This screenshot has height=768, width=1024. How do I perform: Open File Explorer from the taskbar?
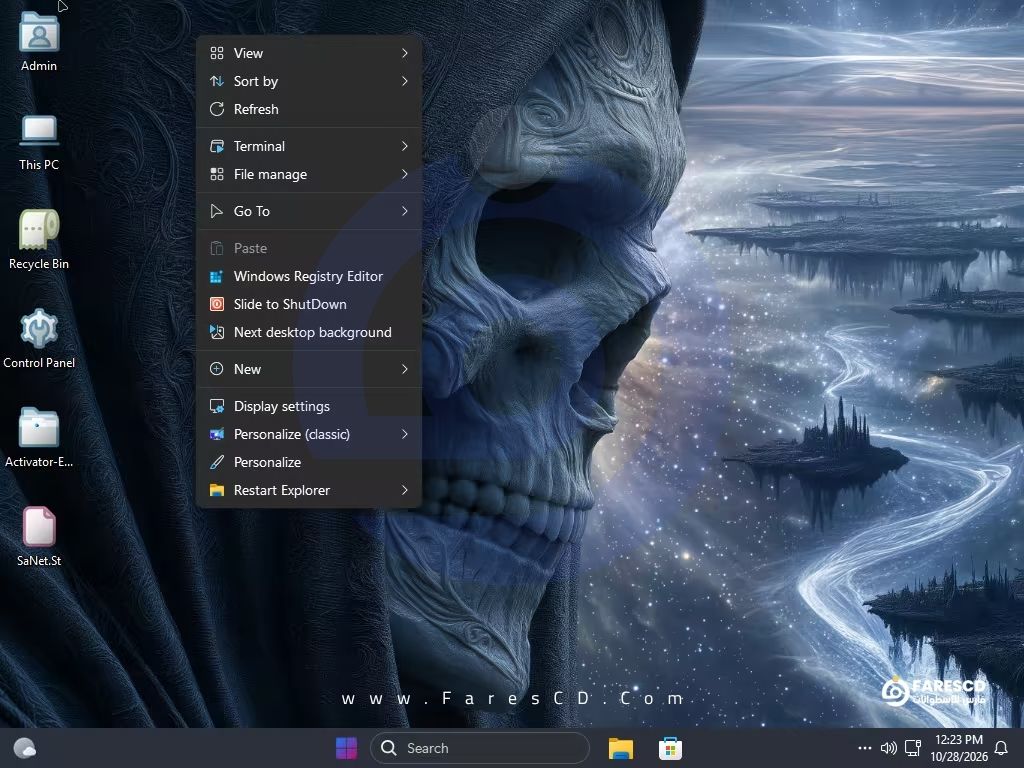[620, 748]
